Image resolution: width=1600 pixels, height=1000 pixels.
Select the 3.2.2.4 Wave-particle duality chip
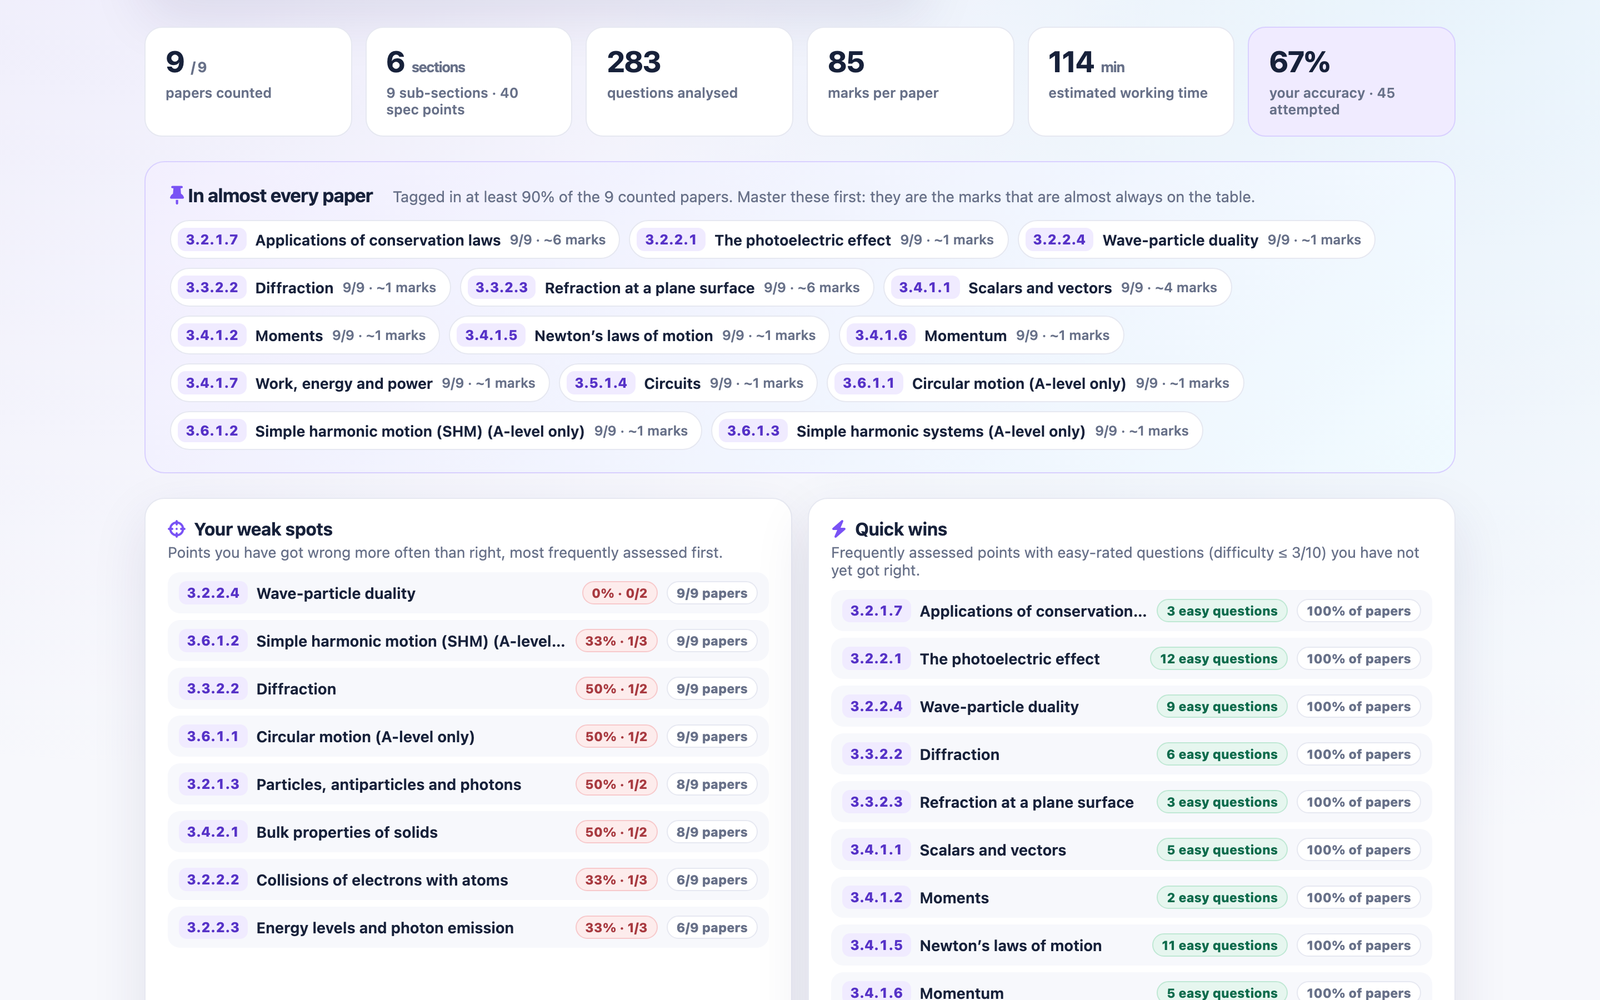pyautogui.click(x=1196, y=240)
